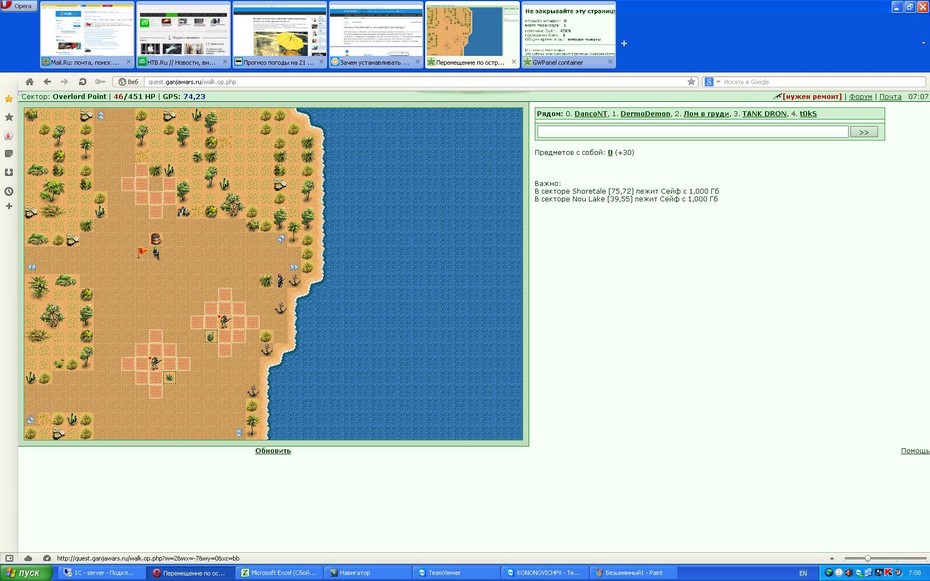930x581 pixels.
Task: Close the GWPanel container tab
Action: click(610, 62)
